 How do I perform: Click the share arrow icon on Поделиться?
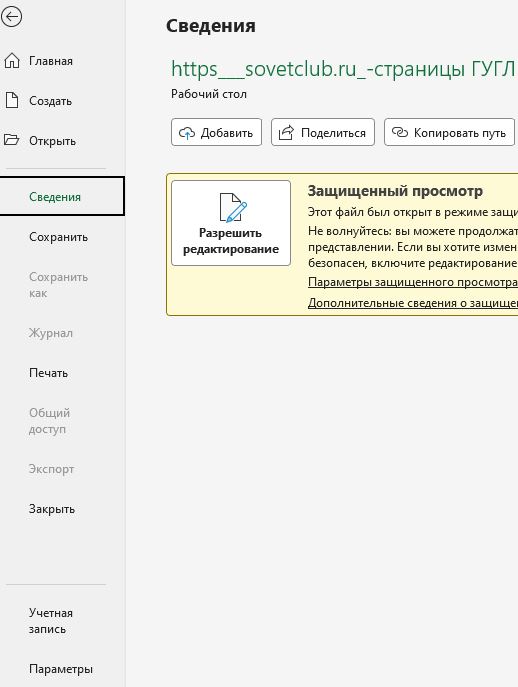pos(286,133)
